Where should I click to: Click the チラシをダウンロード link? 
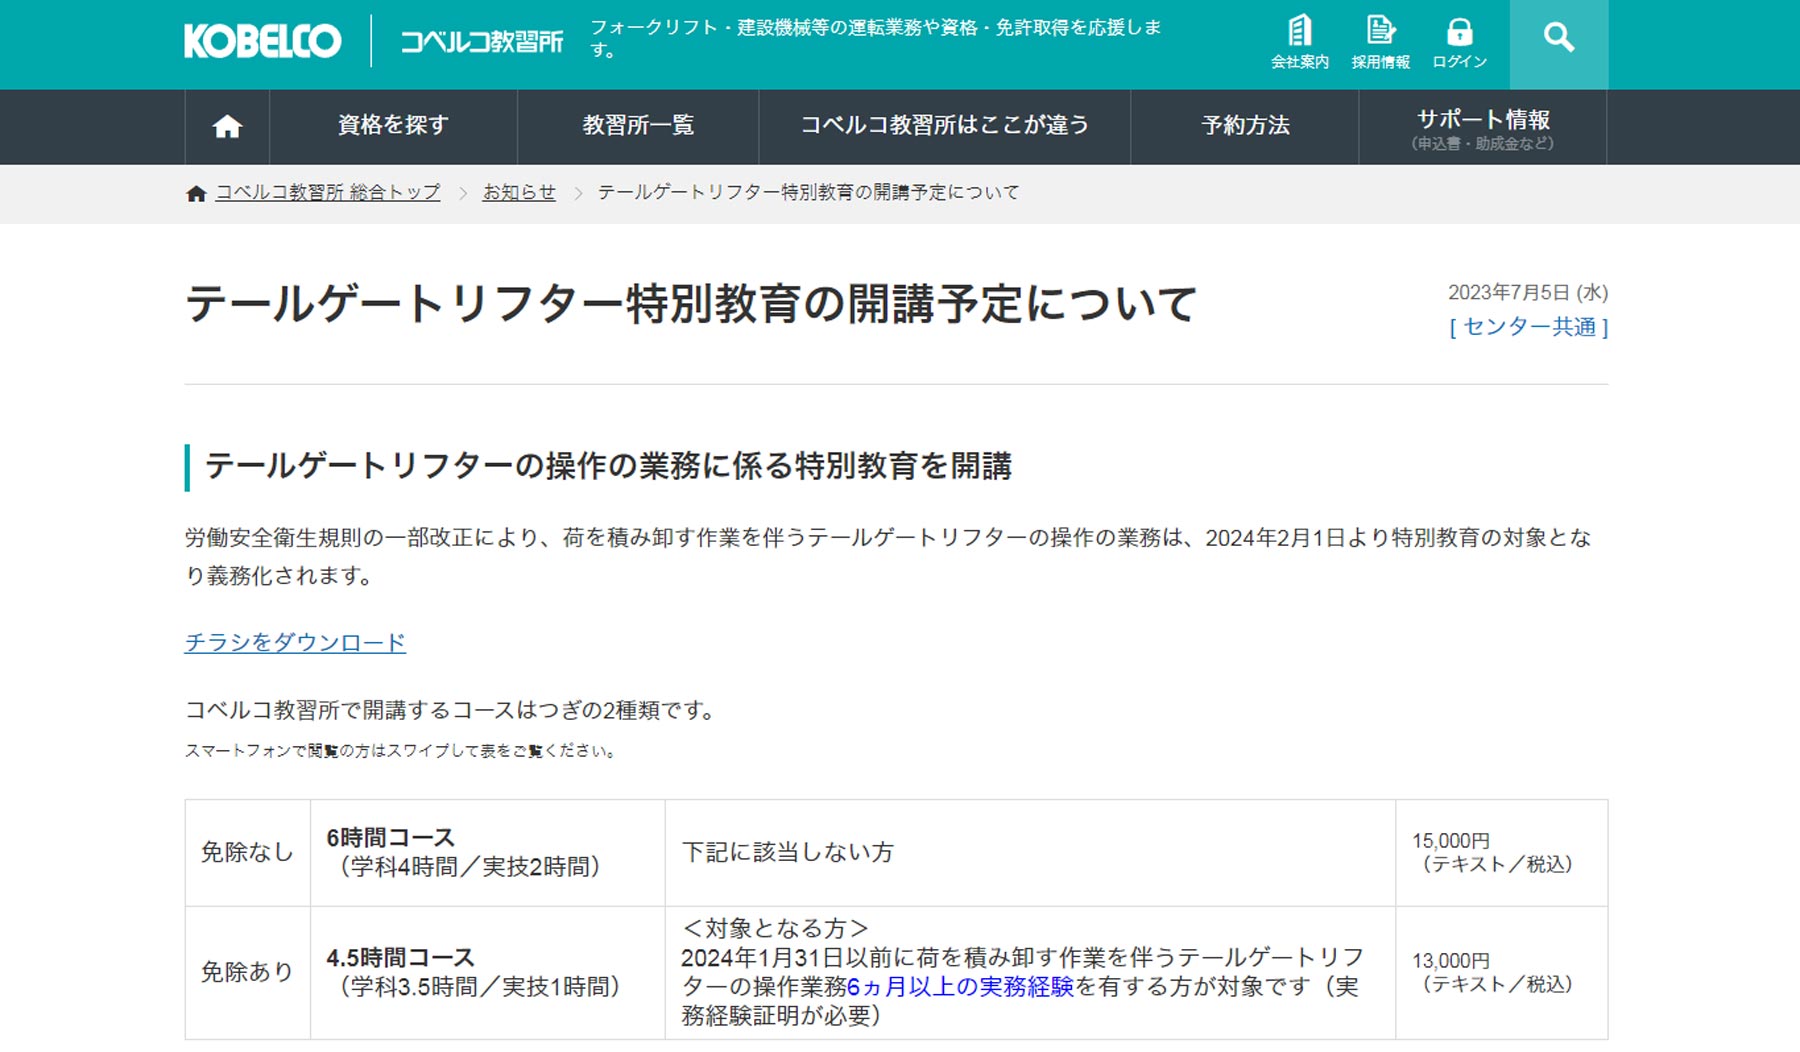click(x=295, y=642)
